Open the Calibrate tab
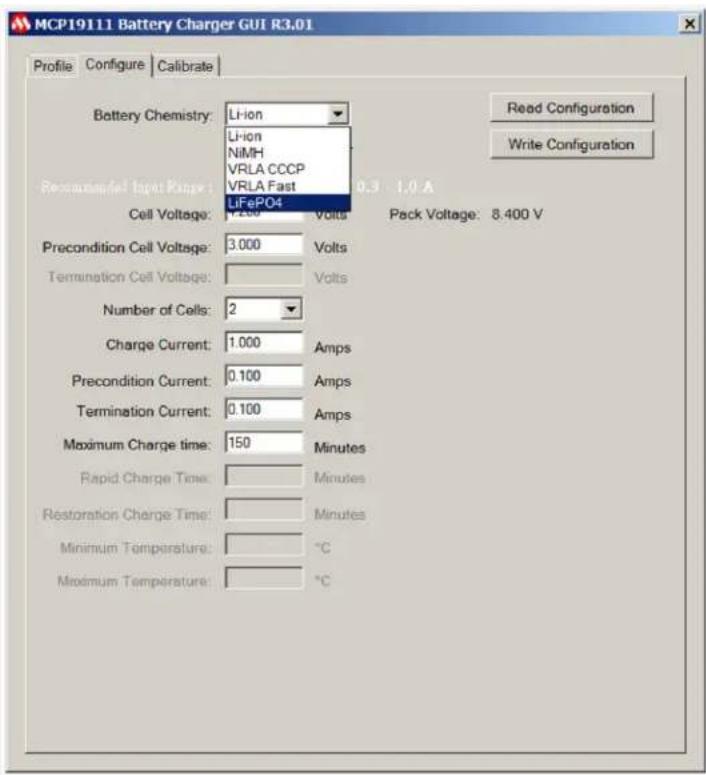This screenshot has height=775, width=706. tap(185, 66)
